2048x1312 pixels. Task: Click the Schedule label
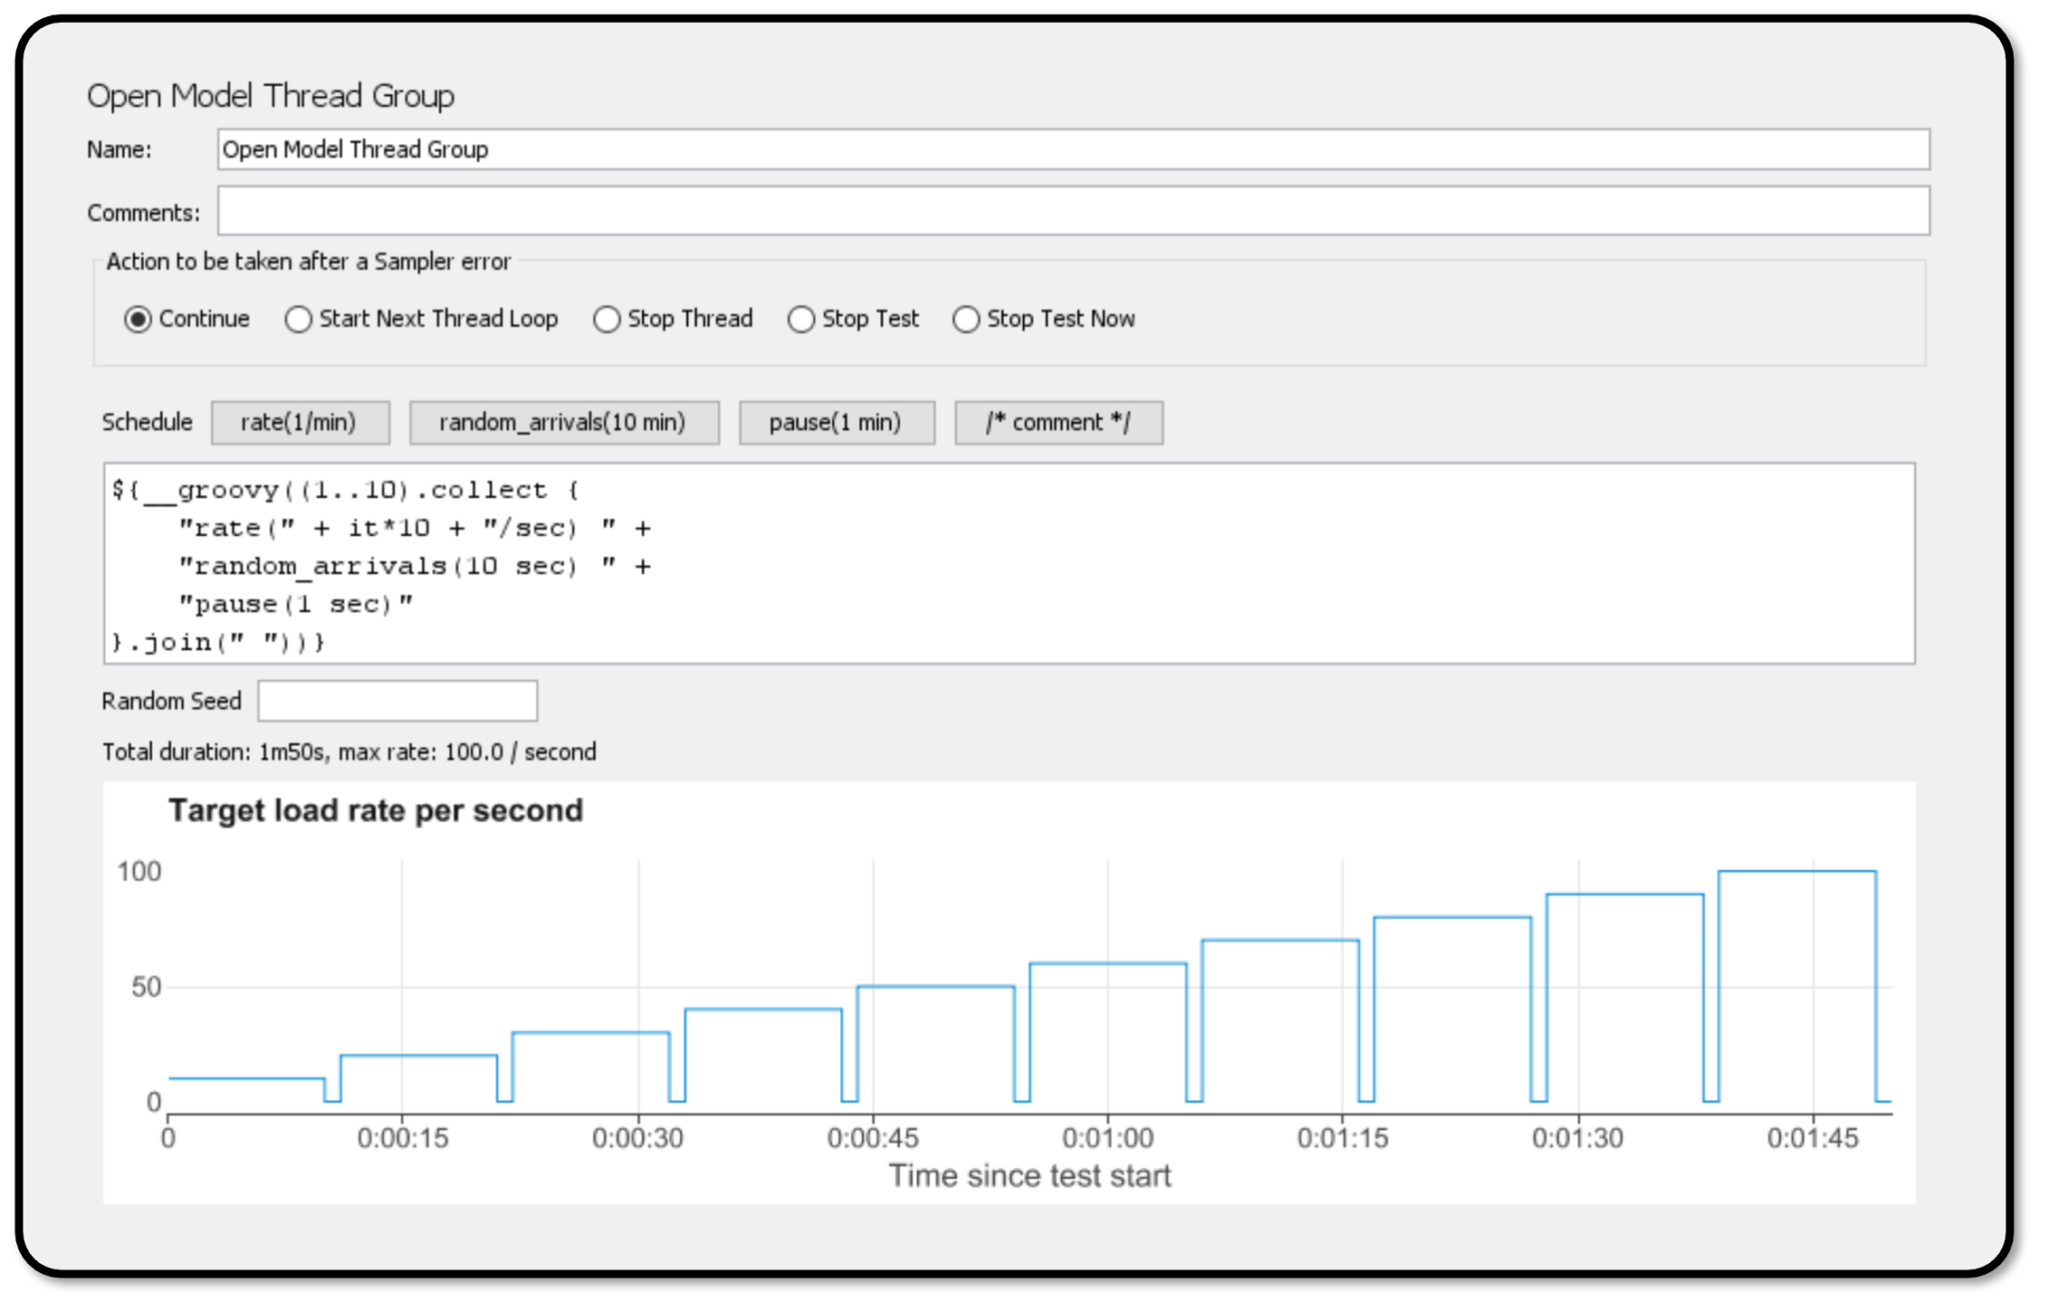(x=147, y=422)
